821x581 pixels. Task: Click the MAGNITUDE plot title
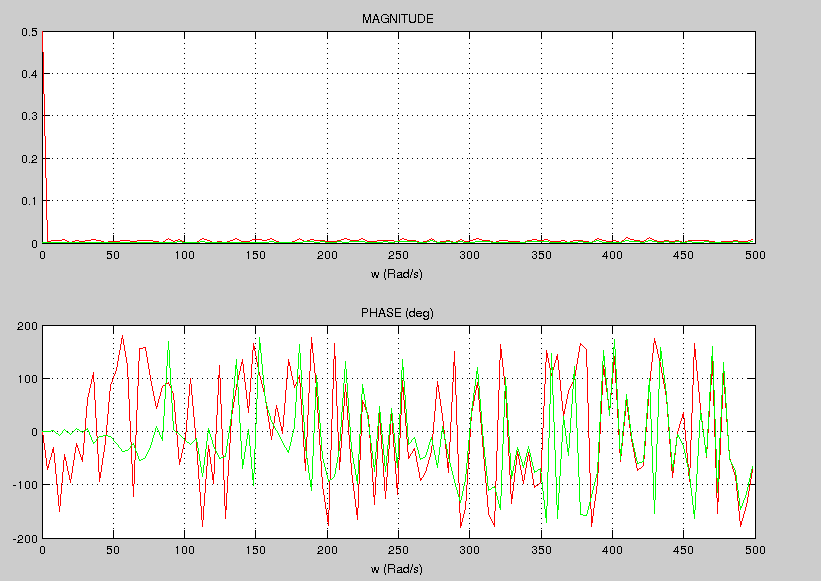point(397,19)
